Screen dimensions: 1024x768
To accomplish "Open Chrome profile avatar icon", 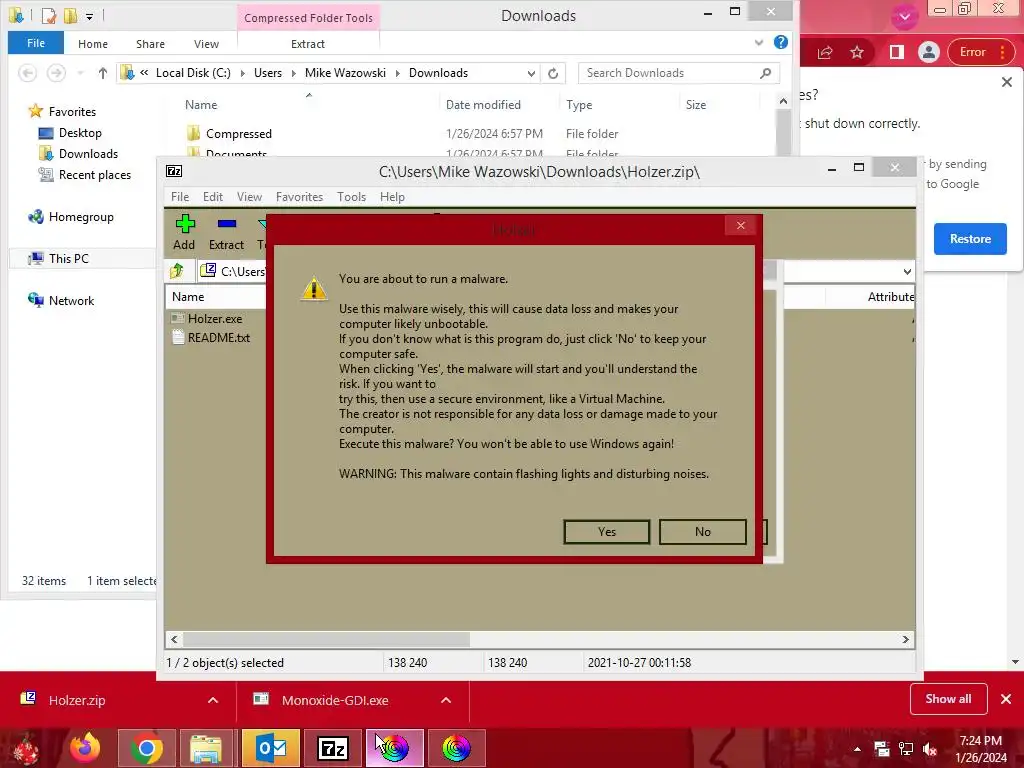I will coord(928,52).
